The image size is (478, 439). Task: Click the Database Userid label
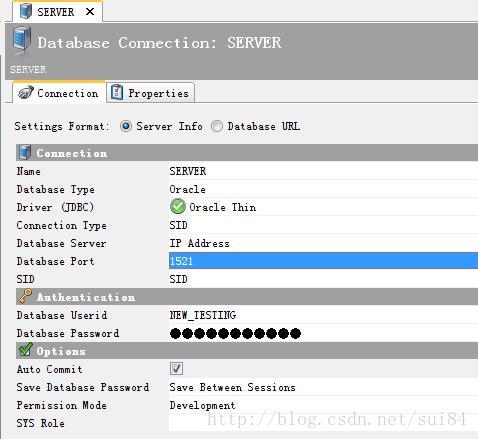pyautogui.click(x=62, y=315)
